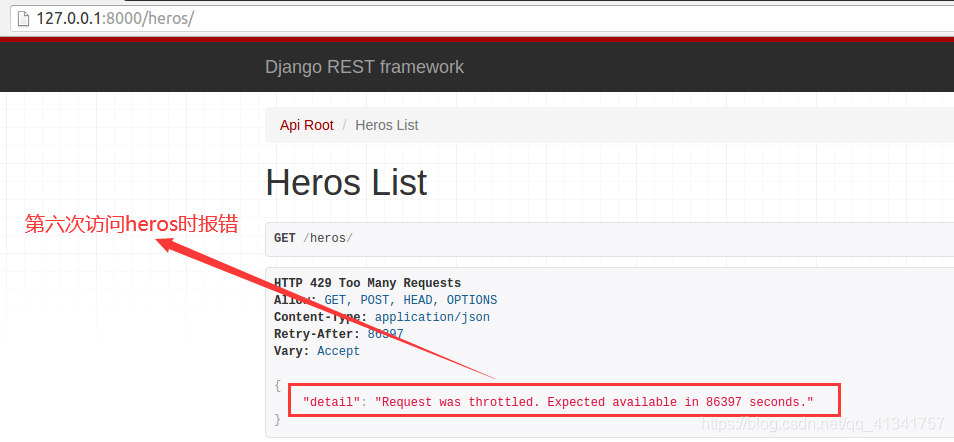Image resolution: width=954 pixels, height=442 pixels.
Task: Click Content-Type application/json header line
Action: [381, 317]
